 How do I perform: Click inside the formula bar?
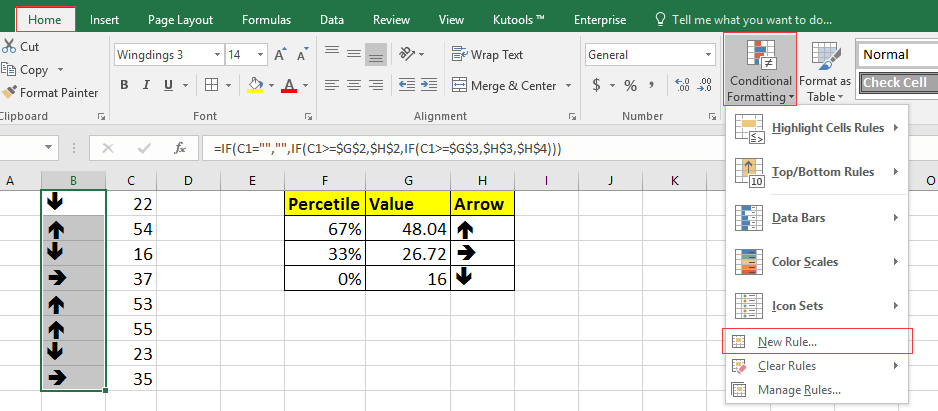click(568, 148)
